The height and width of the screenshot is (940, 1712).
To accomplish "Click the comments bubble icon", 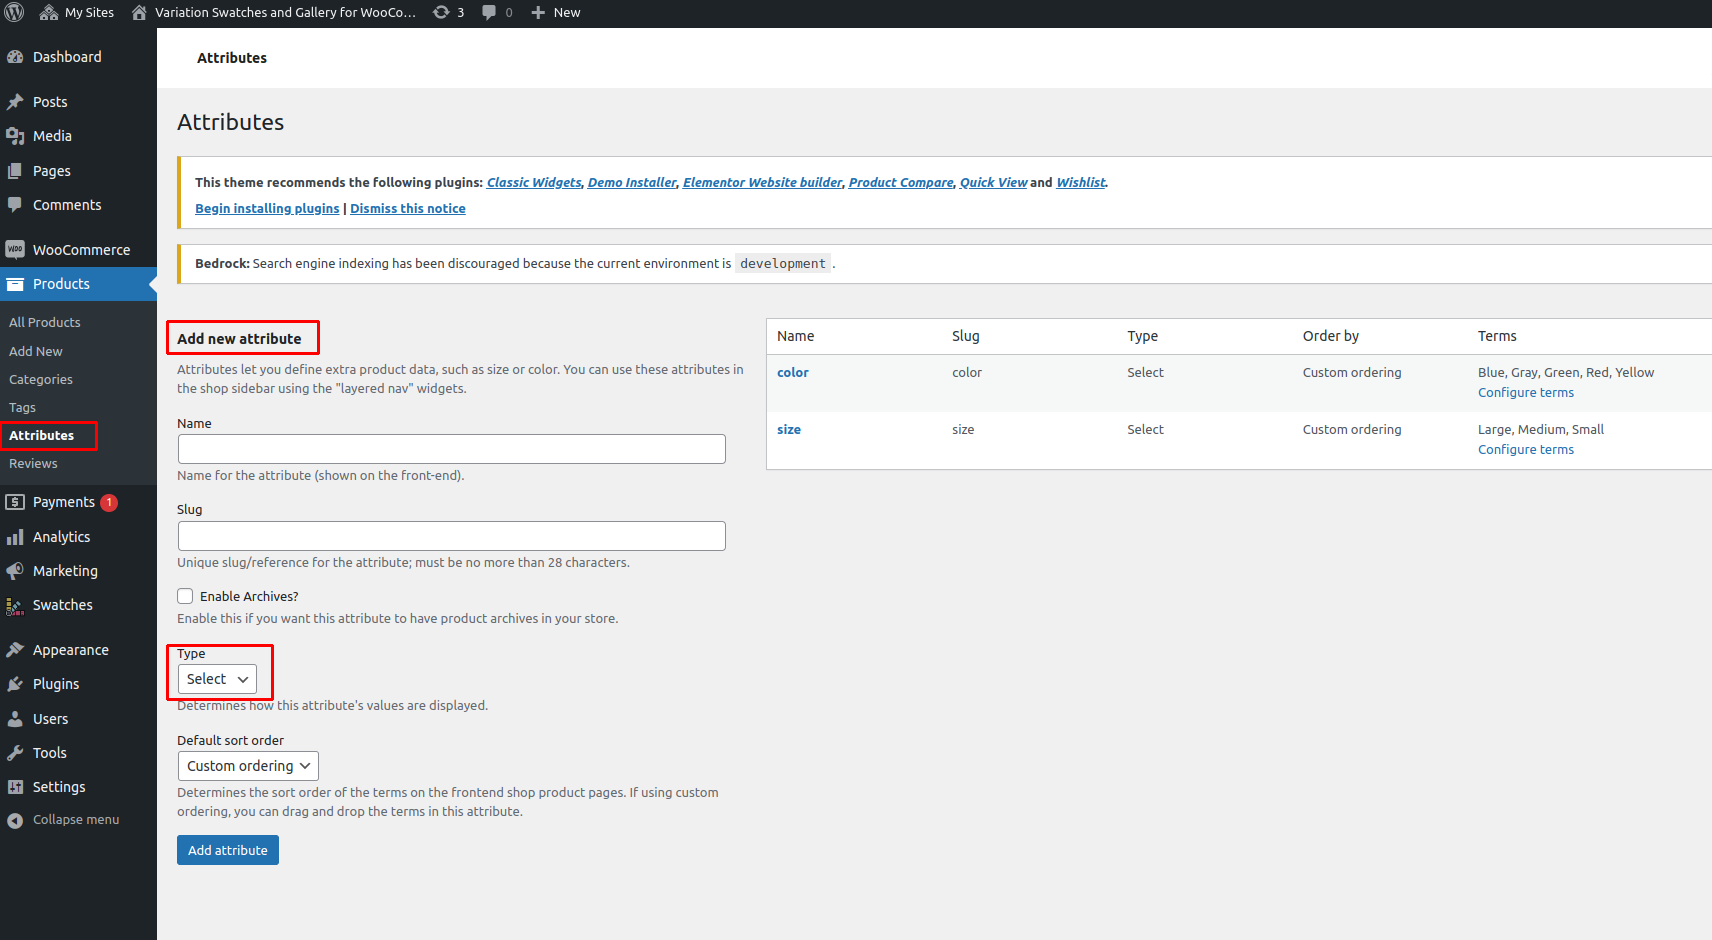I will pos(489,13).
